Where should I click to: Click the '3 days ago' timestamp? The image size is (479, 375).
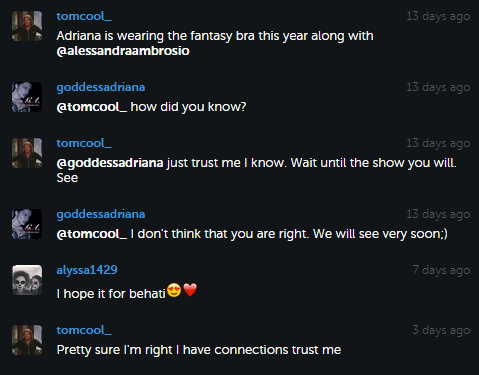point(441,330)
